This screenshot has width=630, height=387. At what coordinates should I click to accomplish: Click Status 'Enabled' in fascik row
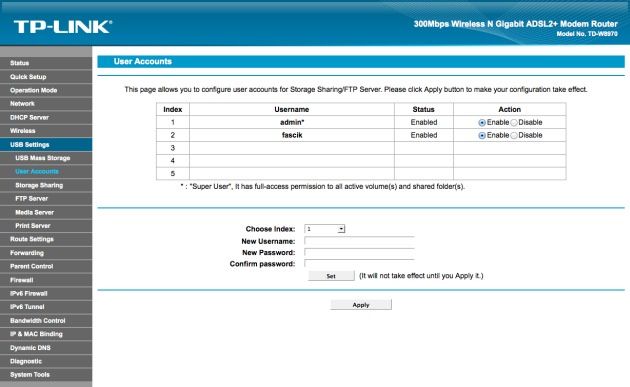click(x=424, y=135)
